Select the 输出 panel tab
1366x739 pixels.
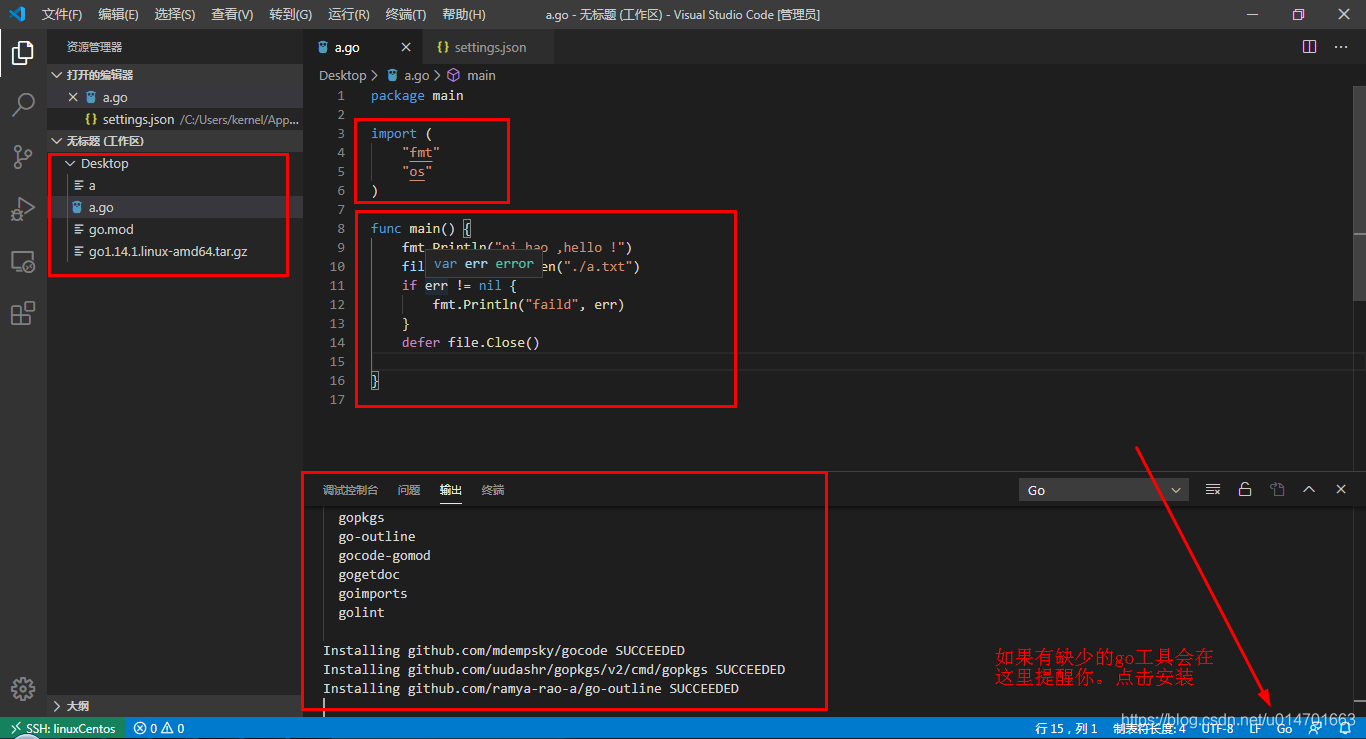(x=451, y=490)
